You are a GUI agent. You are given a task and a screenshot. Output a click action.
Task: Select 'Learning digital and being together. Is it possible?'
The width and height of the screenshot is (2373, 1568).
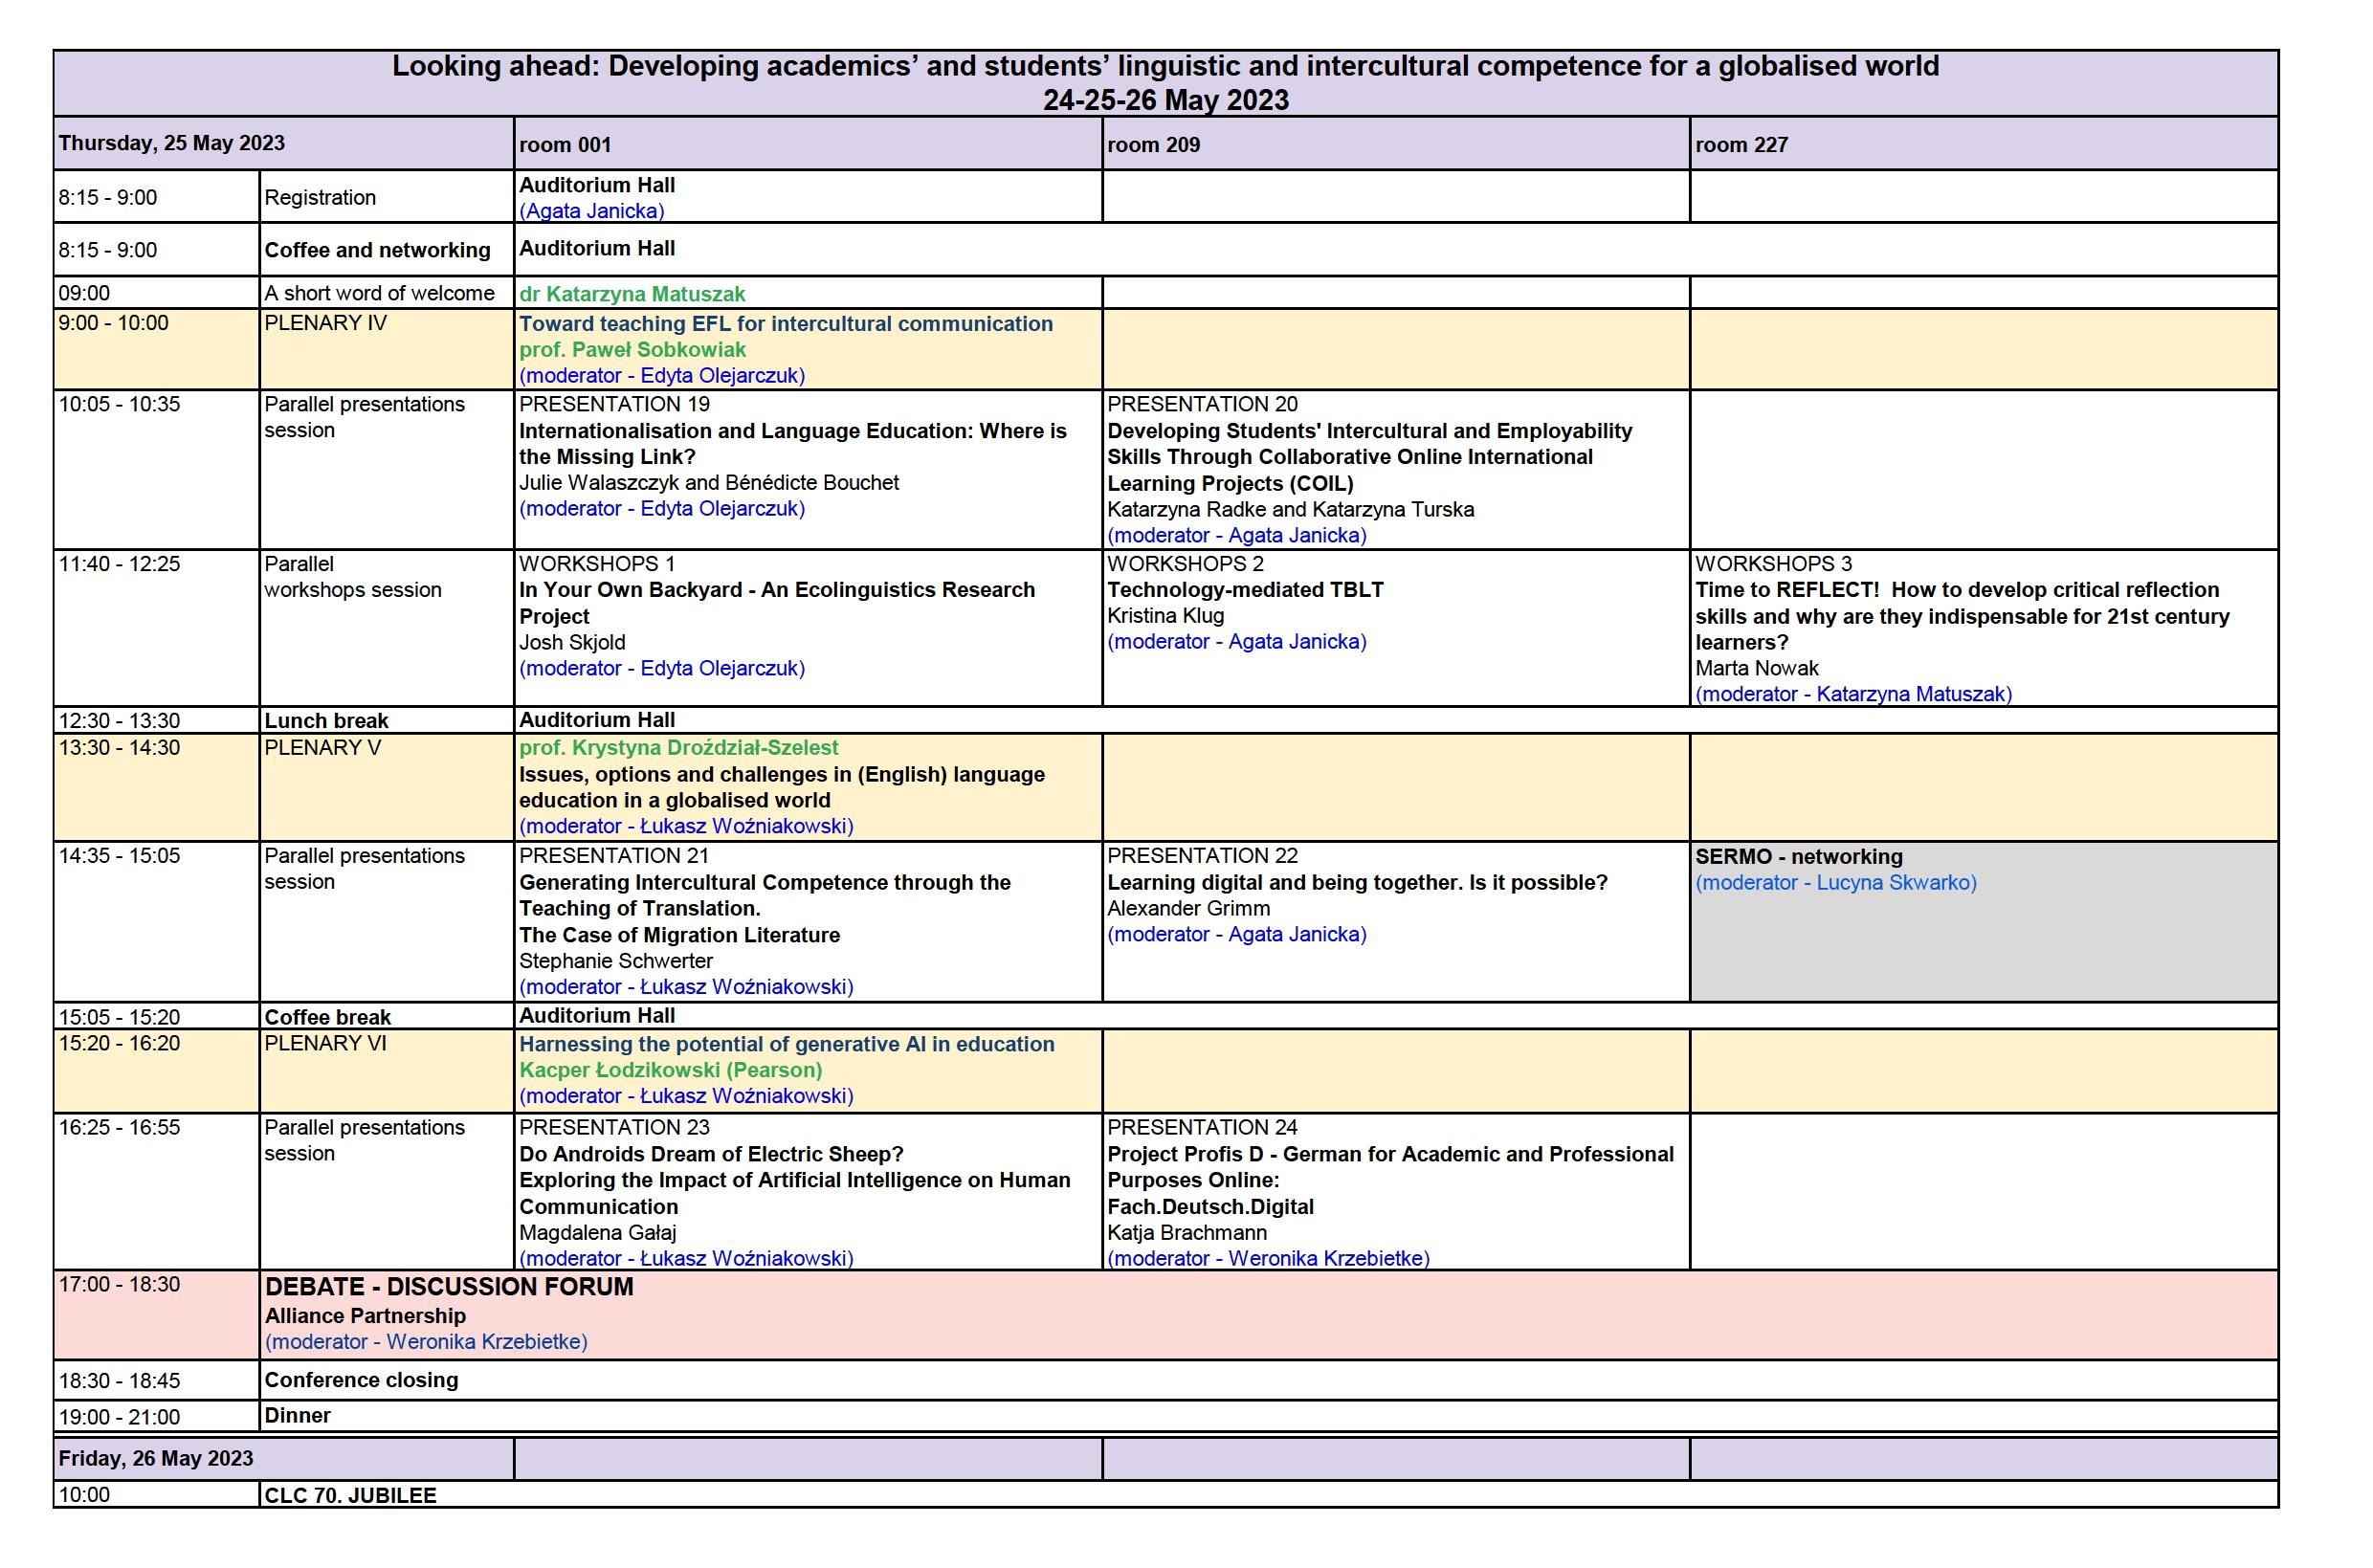click(x=1357, y=883)
